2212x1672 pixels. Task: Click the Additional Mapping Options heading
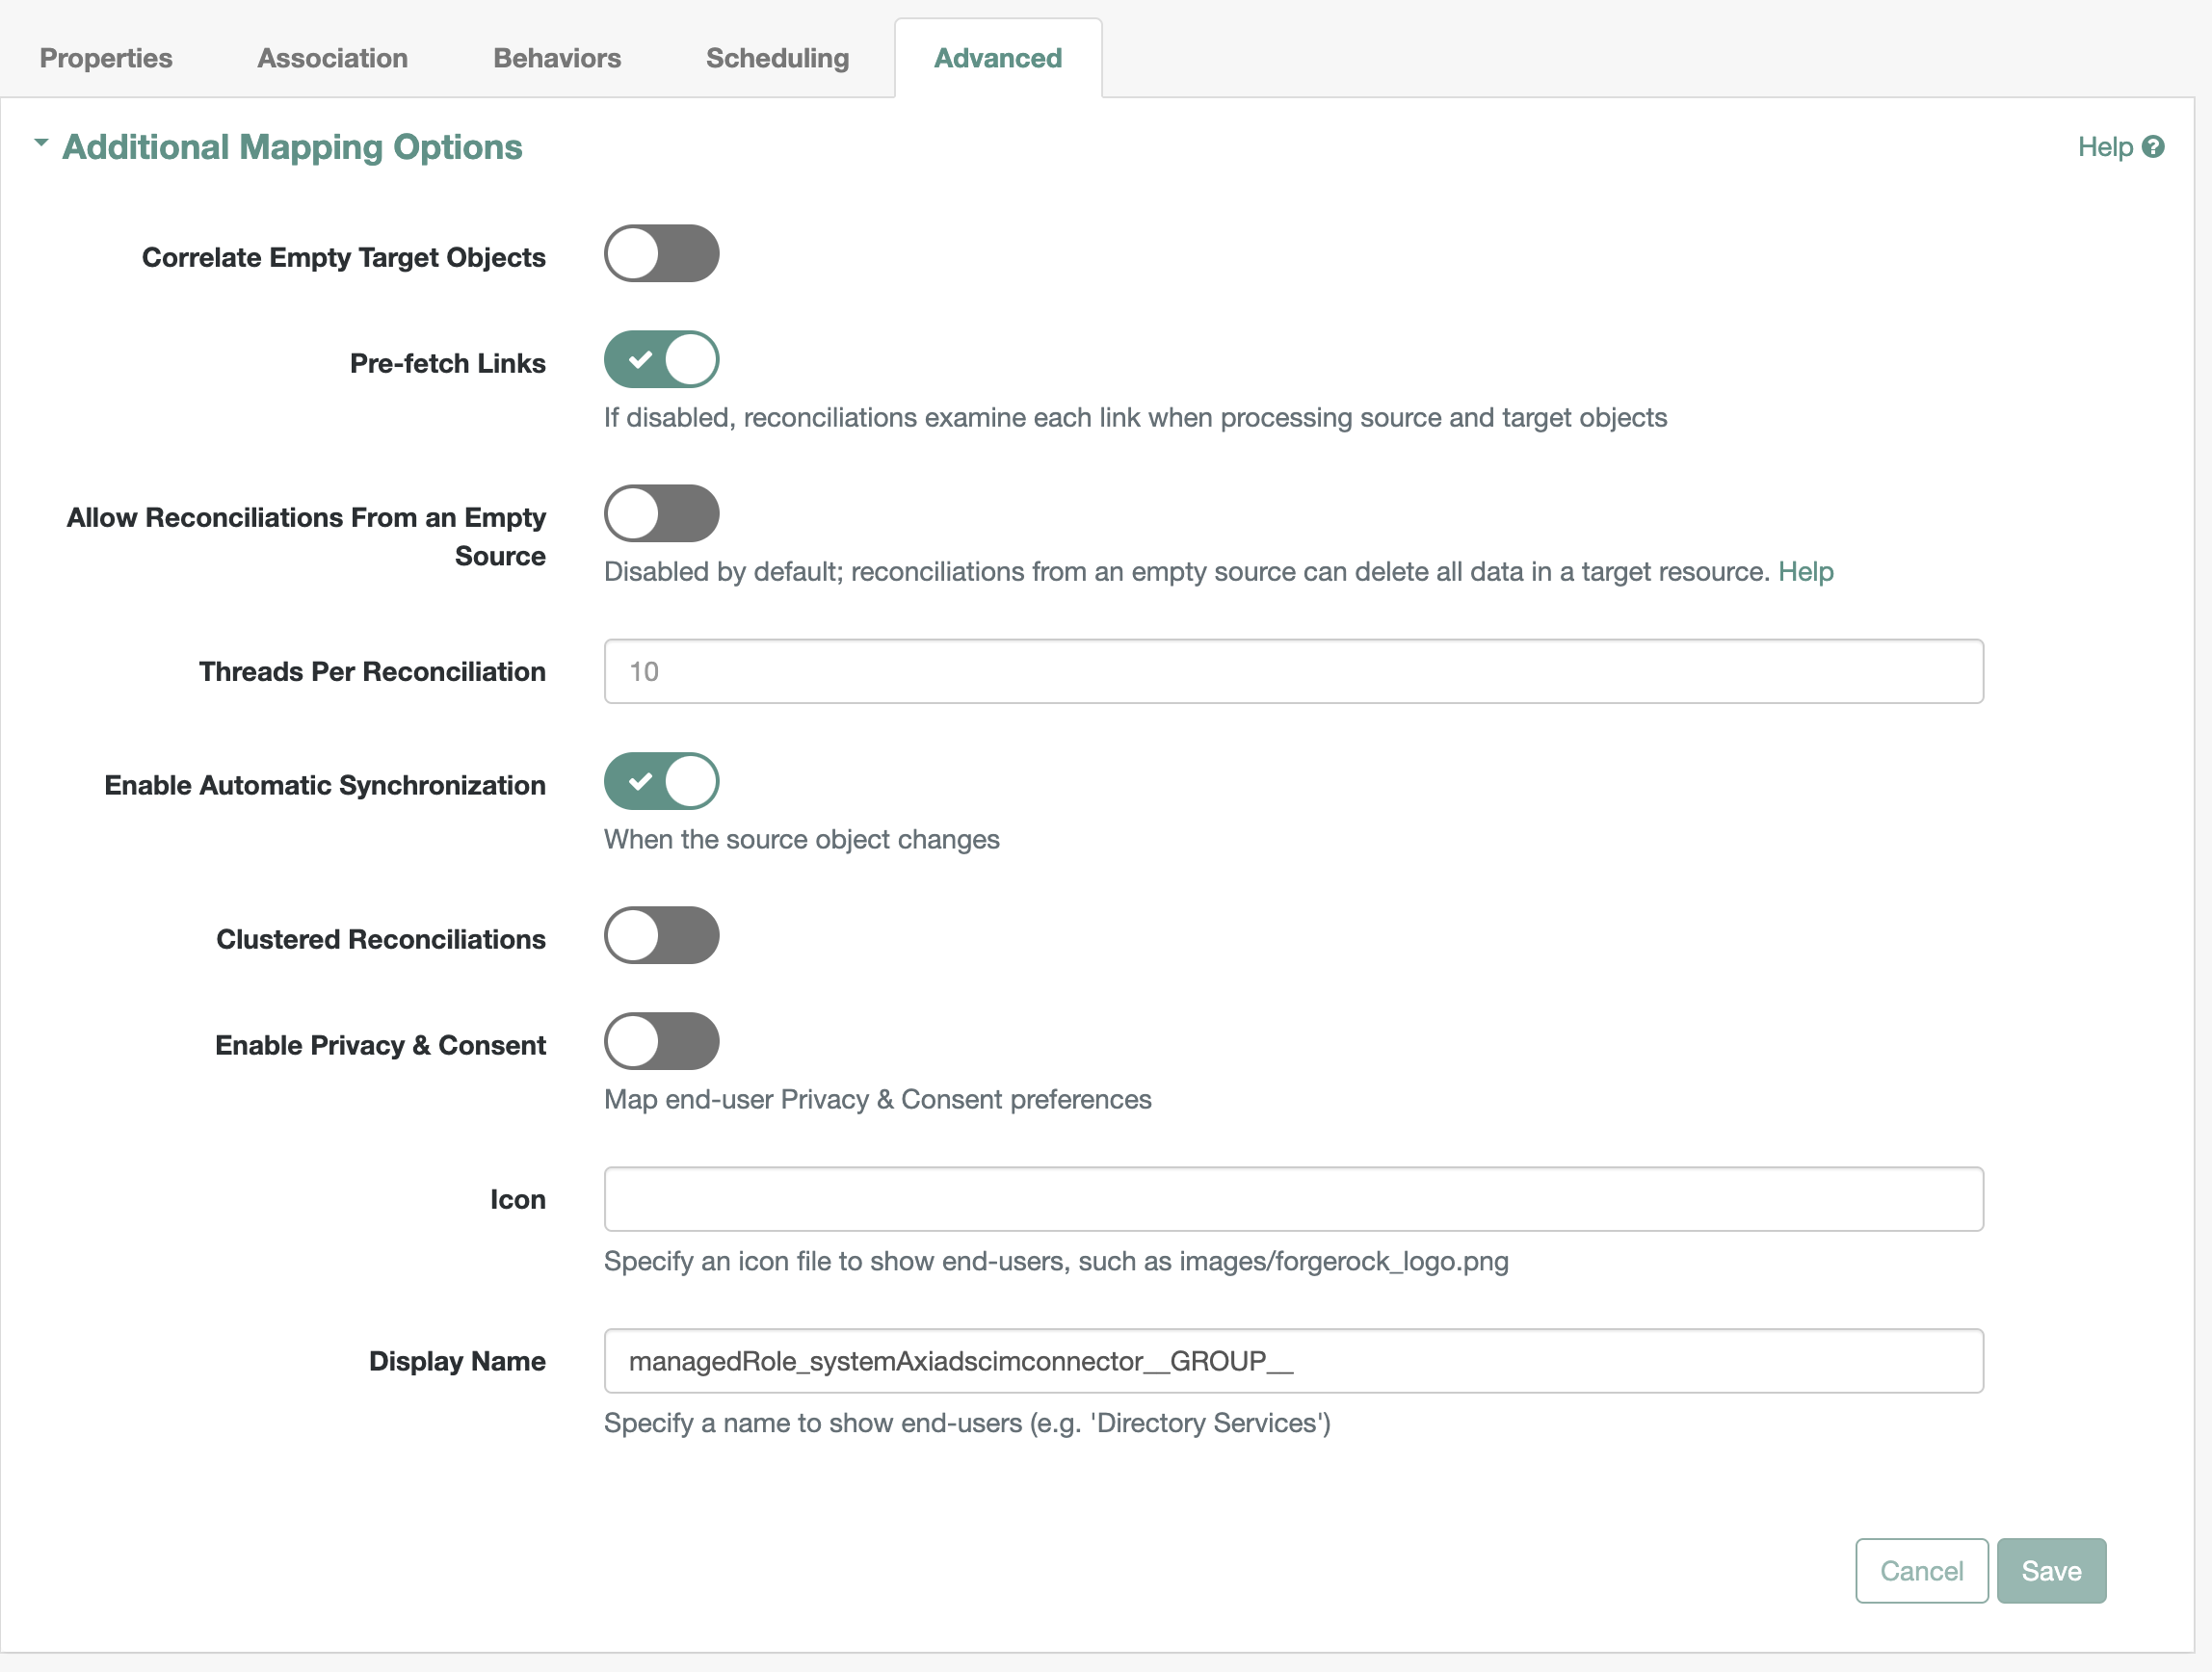point(292,147)
